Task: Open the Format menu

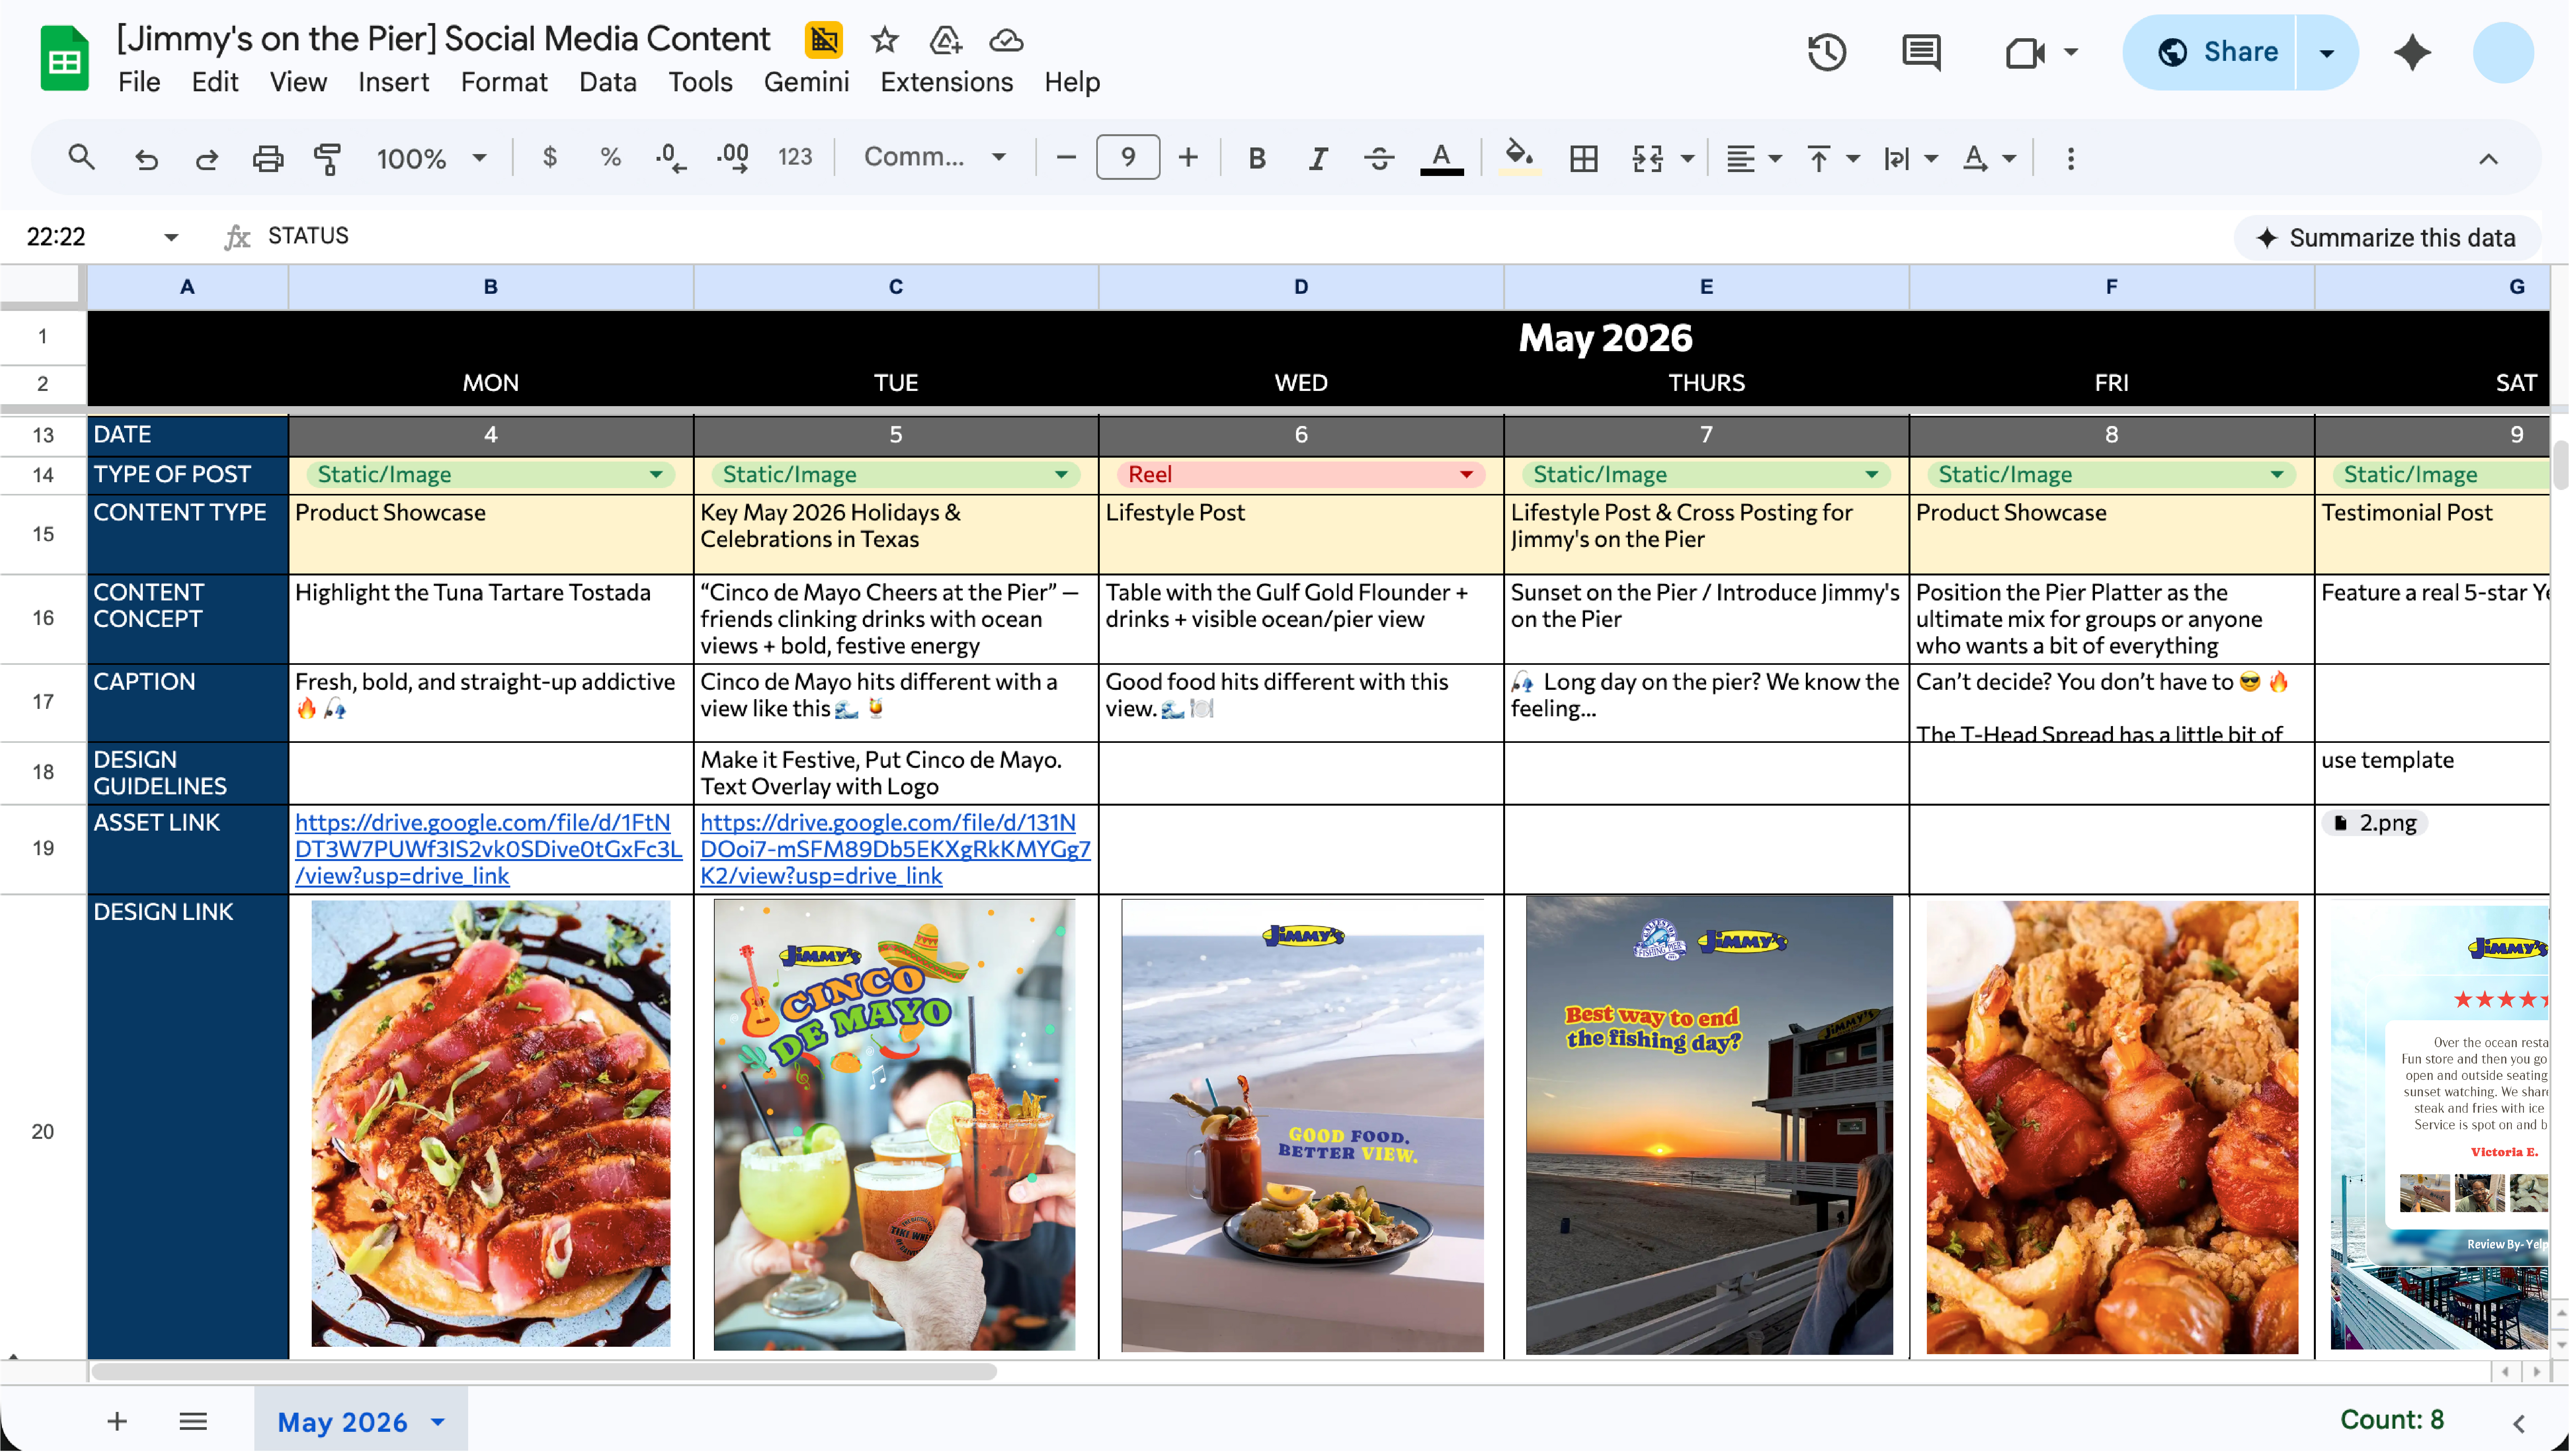Action: click(504, 82)
